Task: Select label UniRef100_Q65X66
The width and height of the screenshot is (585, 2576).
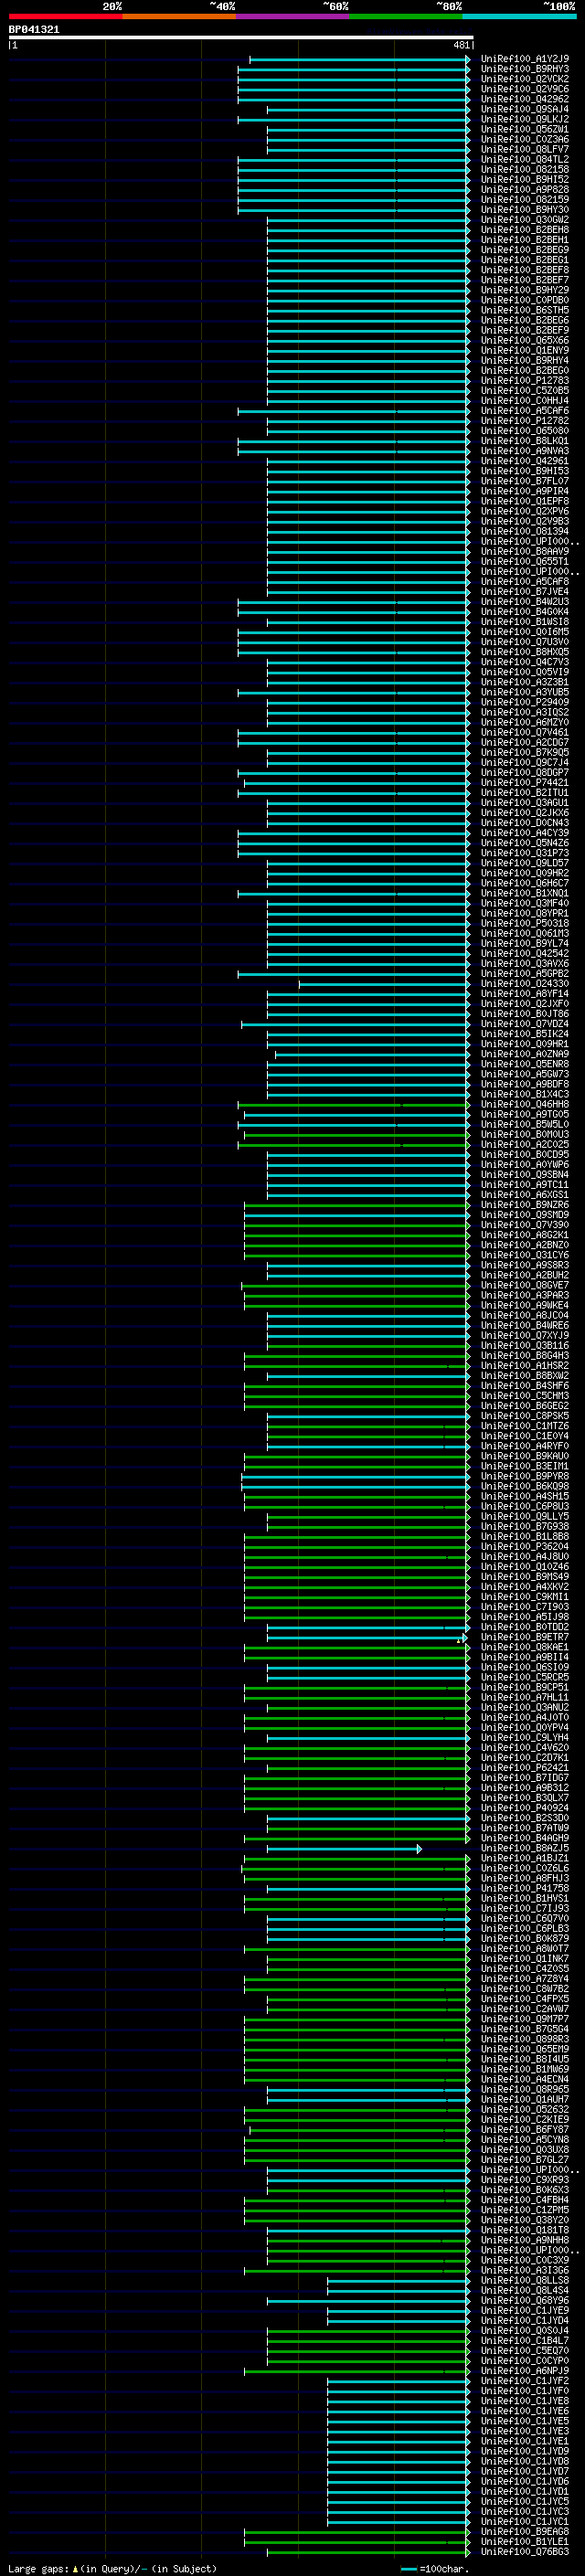Action: coord(525,340)
